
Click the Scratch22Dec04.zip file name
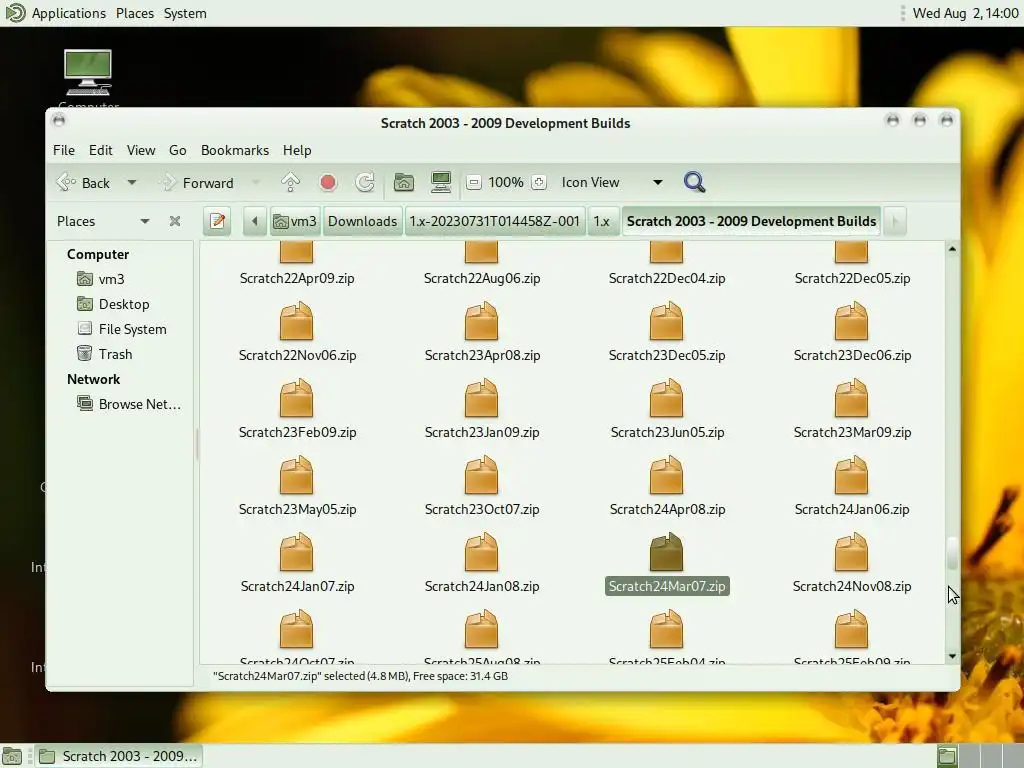point(667,278)
